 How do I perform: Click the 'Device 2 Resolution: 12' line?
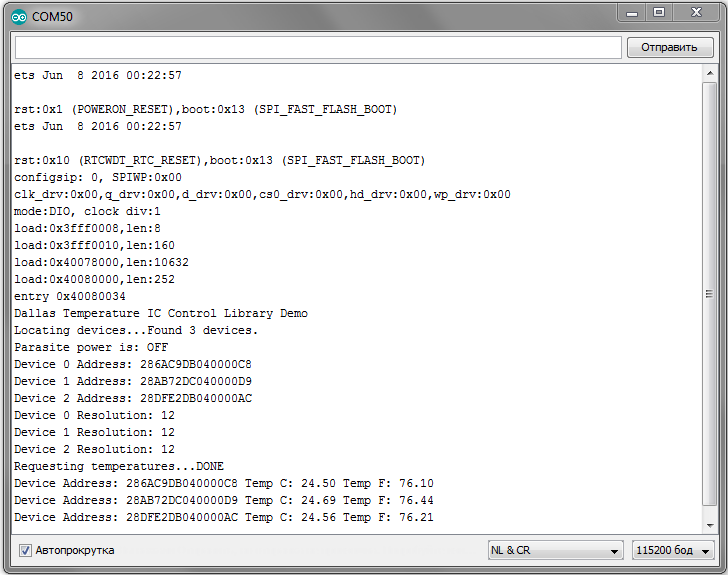[94, 450]
